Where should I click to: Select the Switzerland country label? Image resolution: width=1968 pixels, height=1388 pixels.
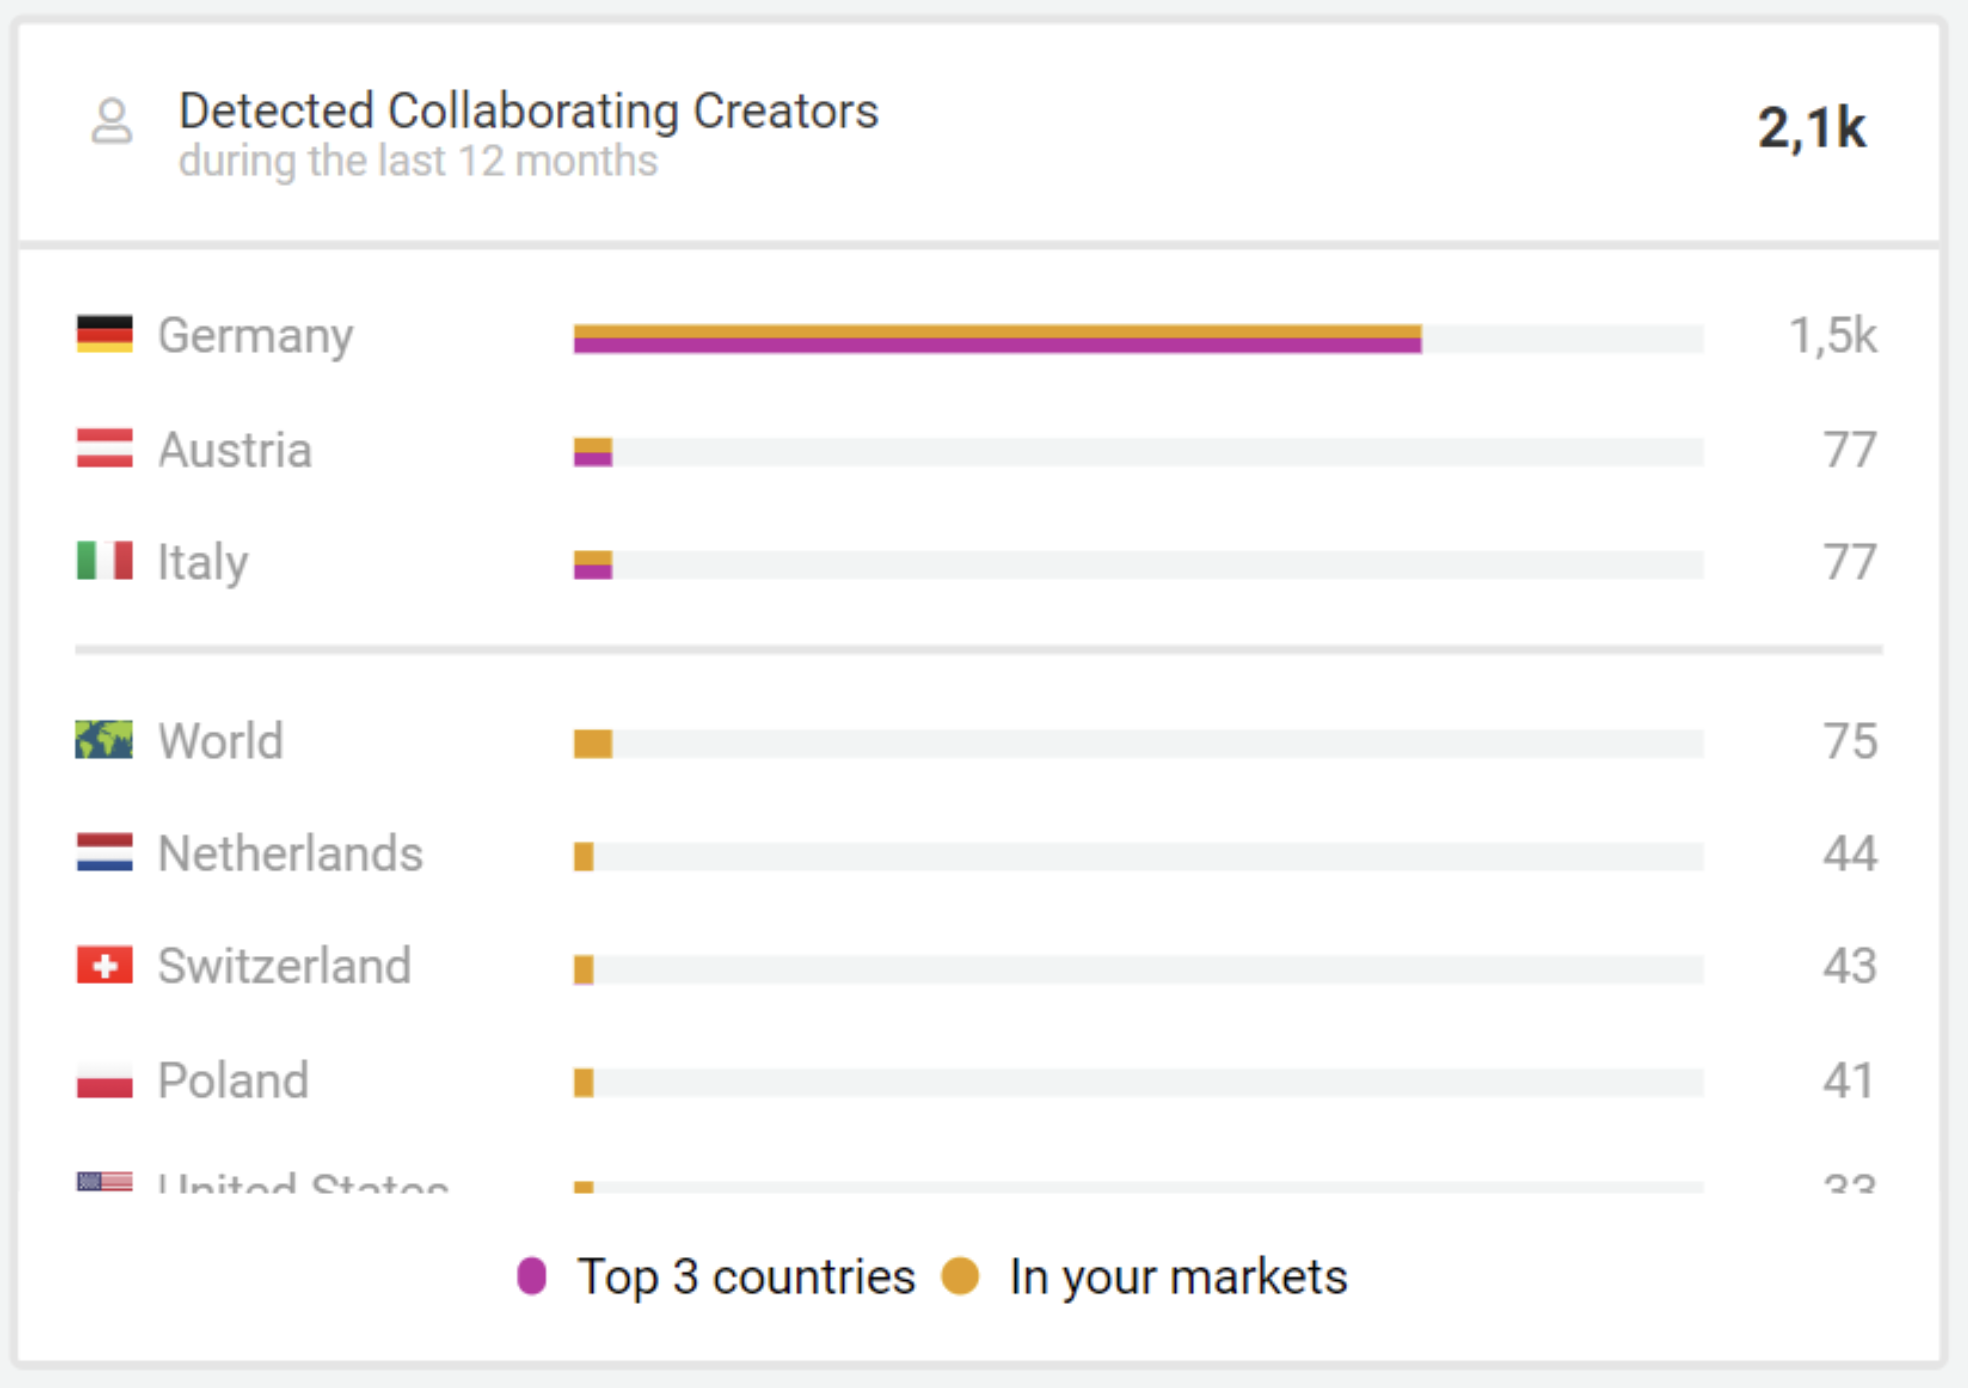(x=284, y=966)
